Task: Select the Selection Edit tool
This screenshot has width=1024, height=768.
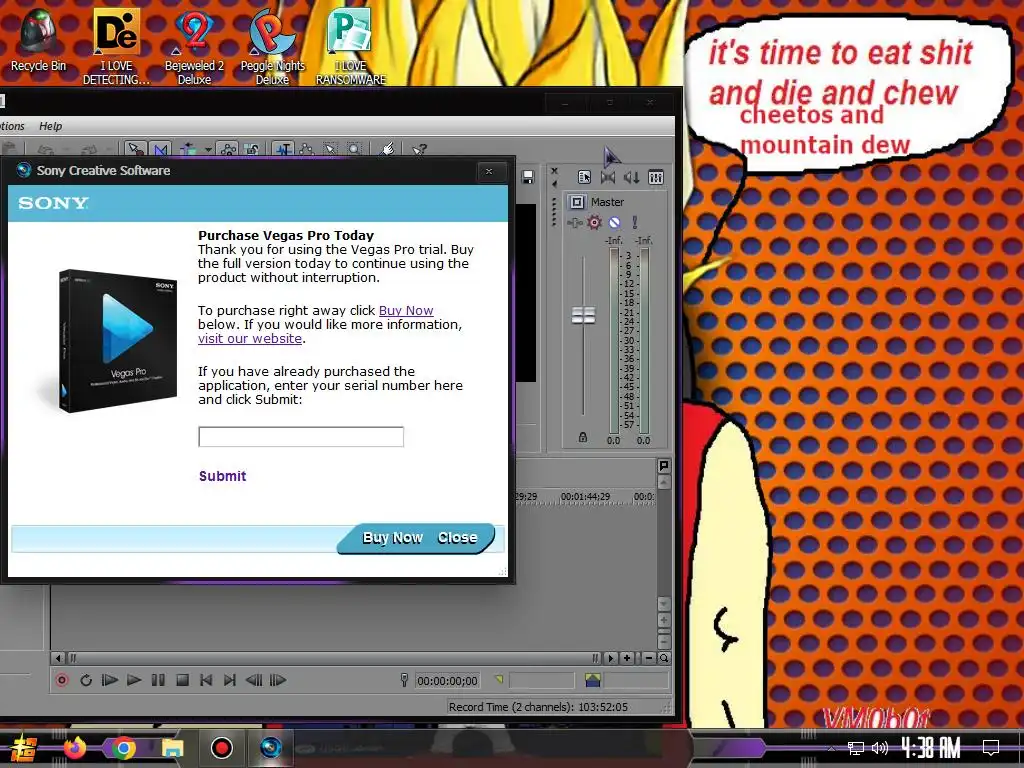Action: pyautogui.click(x=330, y=150)
